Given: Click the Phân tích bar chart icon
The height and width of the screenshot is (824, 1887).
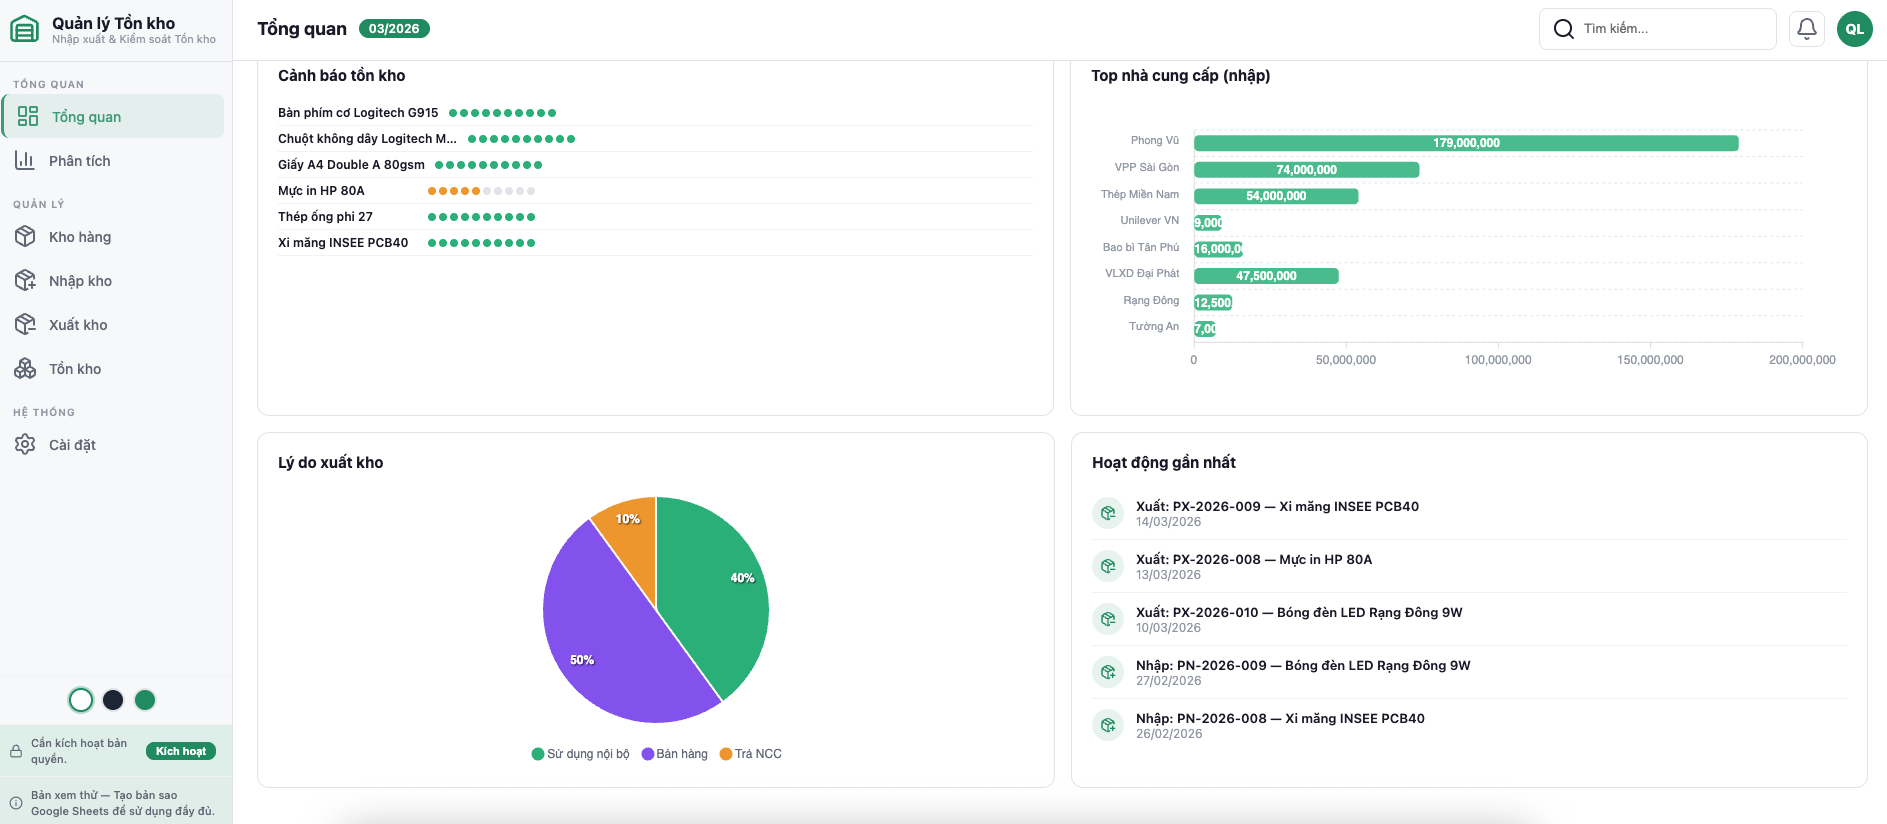Looking at the screenshot, I should (x=25, y=160).
